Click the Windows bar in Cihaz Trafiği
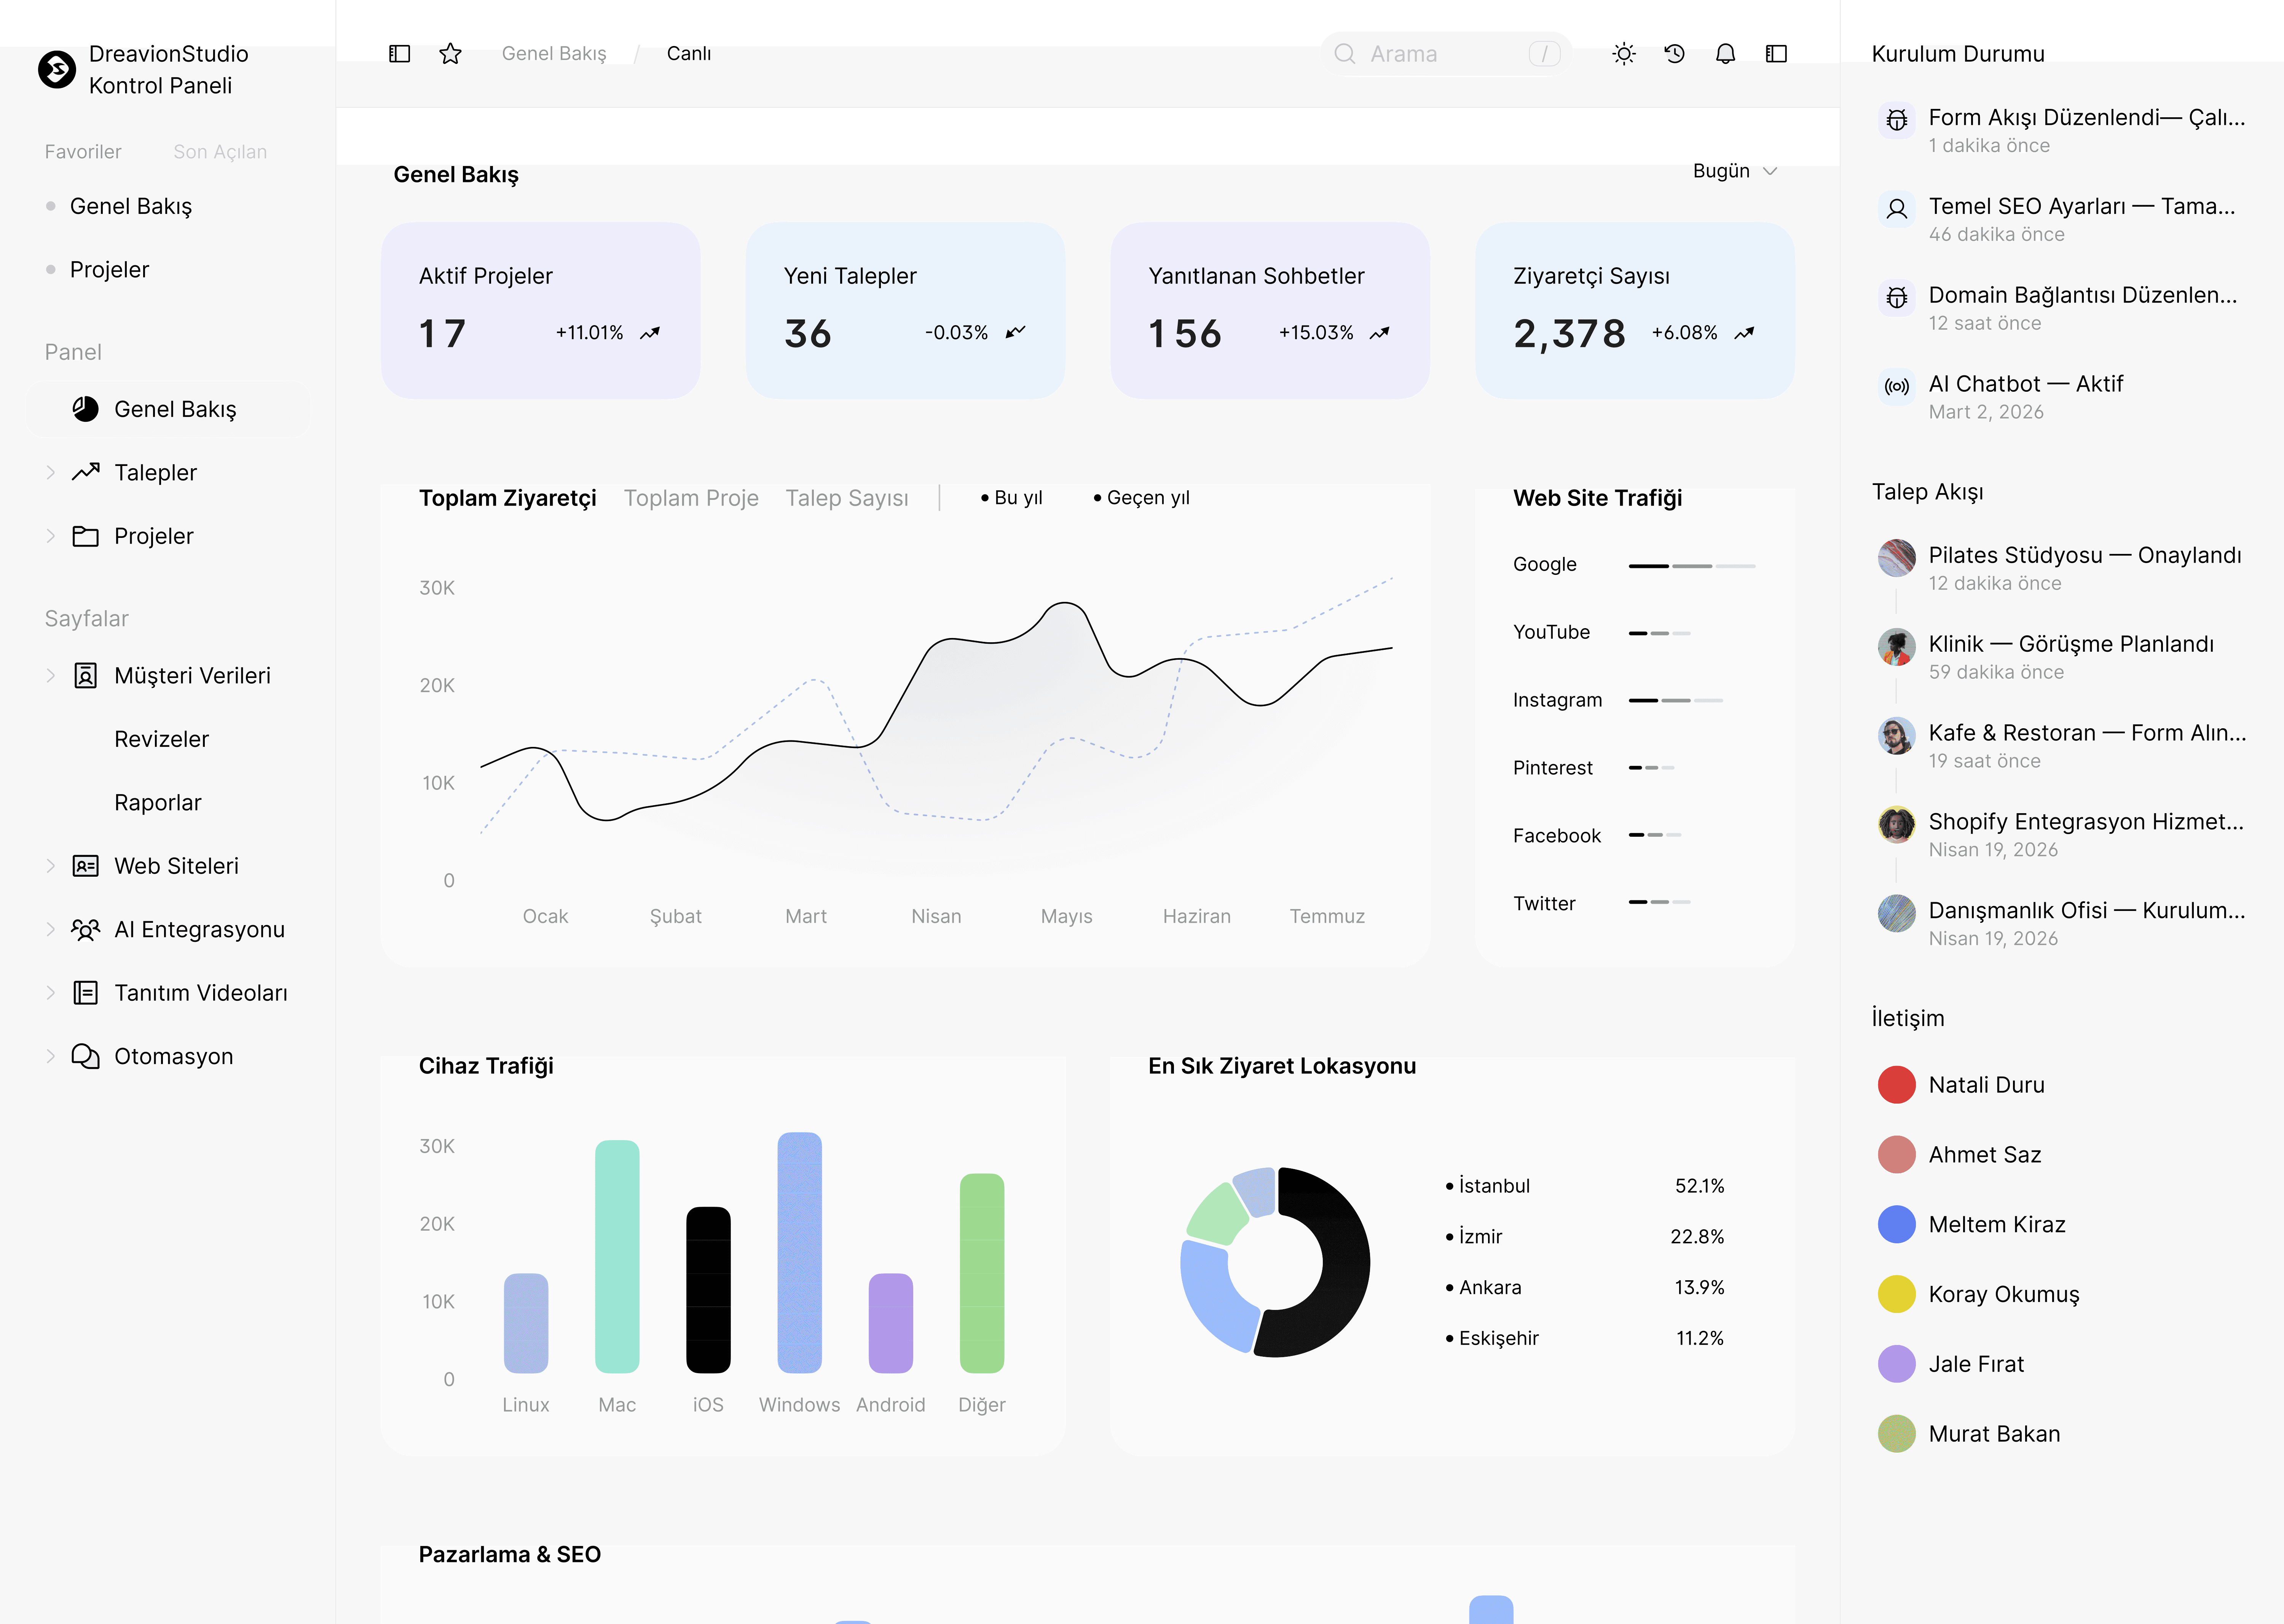The width and height of the screenshot is (2284, 1624). [800, 1253]
